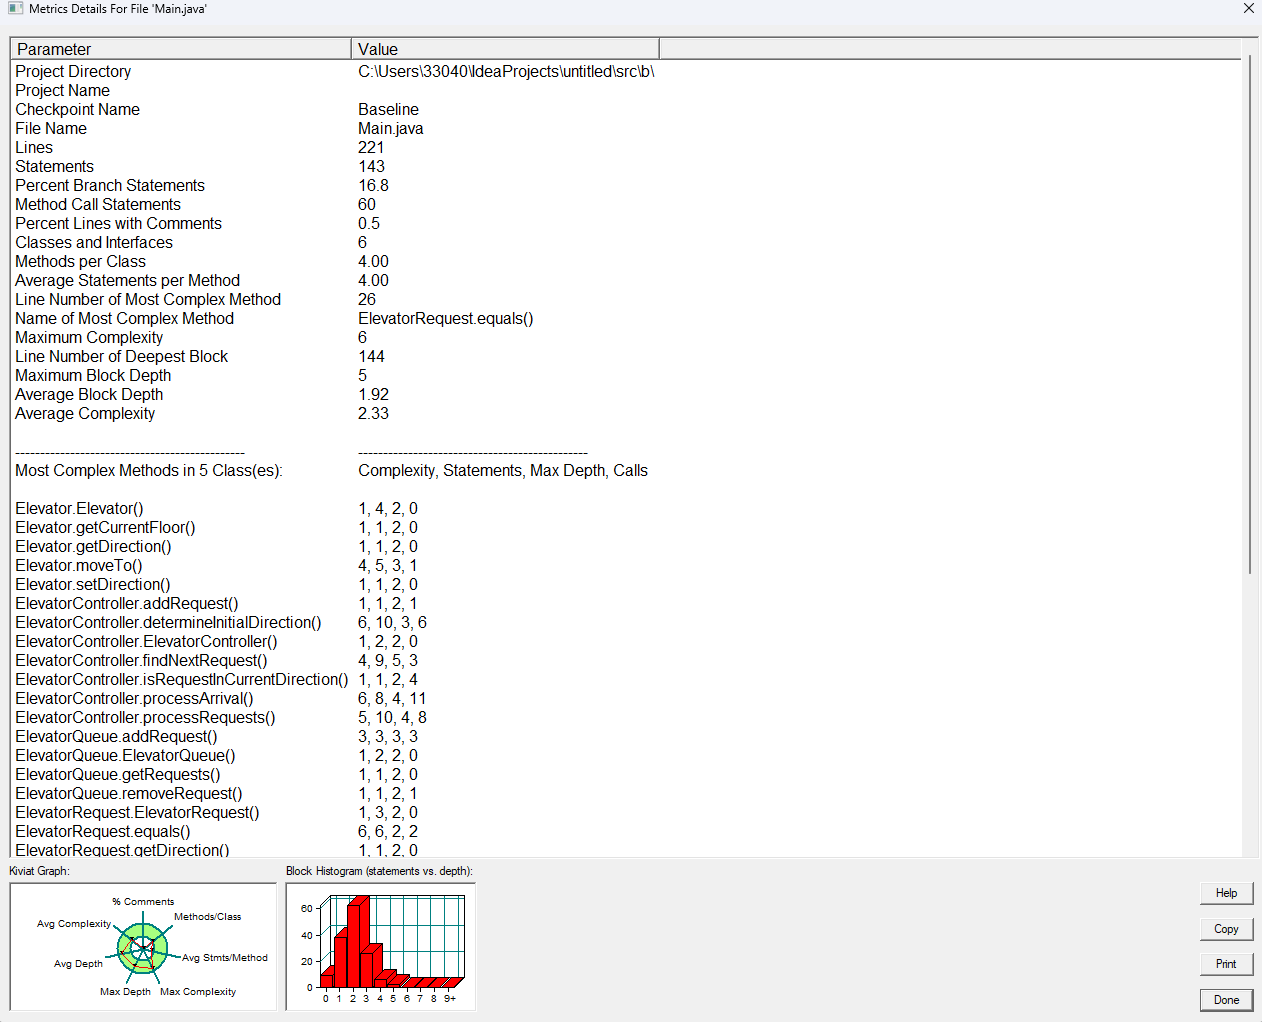Select the Average Block Depth row

coord(335,395)
